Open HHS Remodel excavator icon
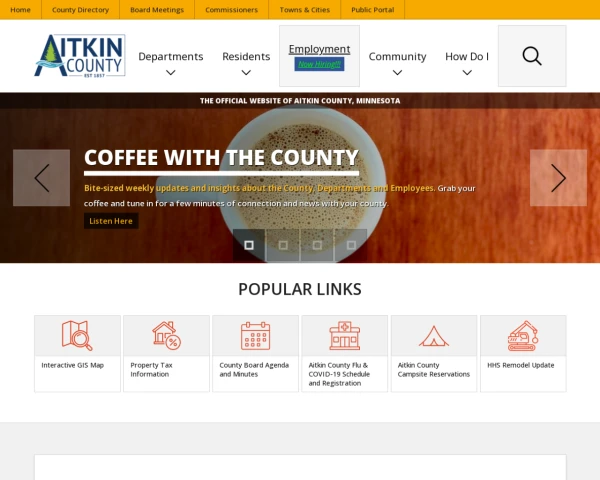Image resolution: width=600 pixels, height=480 pixels. coord(523,336)
